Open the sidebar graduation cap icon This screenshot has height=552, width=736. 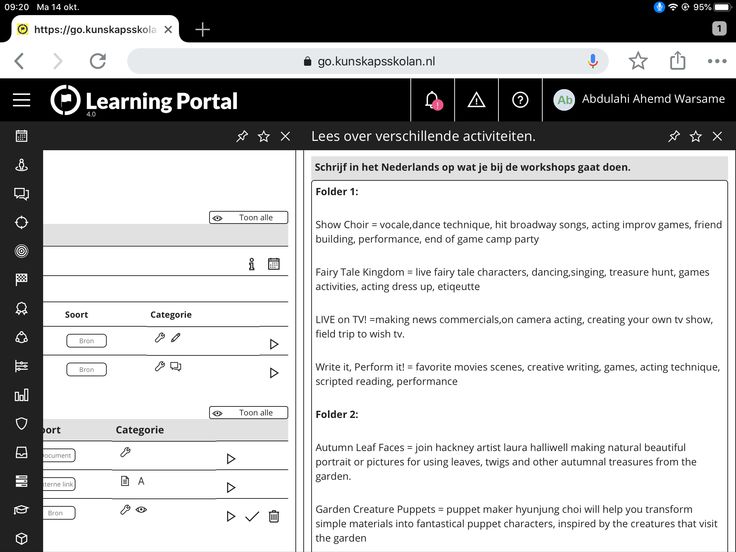pos(21,510)
